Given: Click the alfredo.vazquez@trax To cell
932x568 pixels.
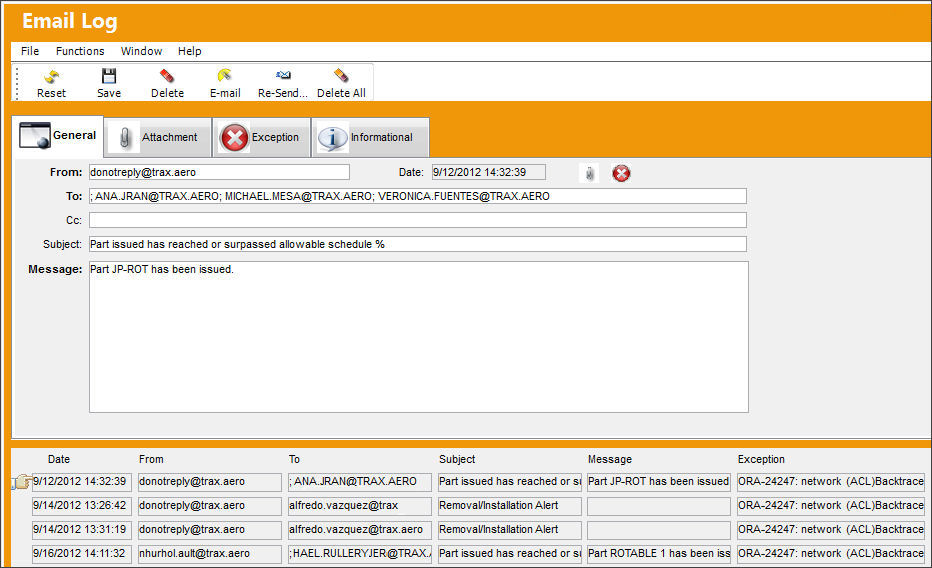Looking at the screenshot, I should (360, 506).
